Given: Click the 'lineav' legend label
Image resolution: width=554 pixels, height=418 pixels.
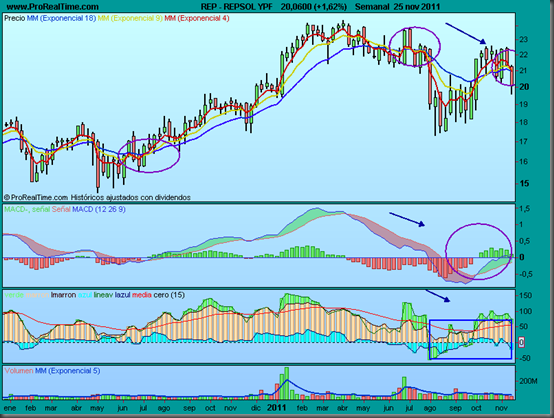Looking at the screenshot, I should [x=103, y=295].
